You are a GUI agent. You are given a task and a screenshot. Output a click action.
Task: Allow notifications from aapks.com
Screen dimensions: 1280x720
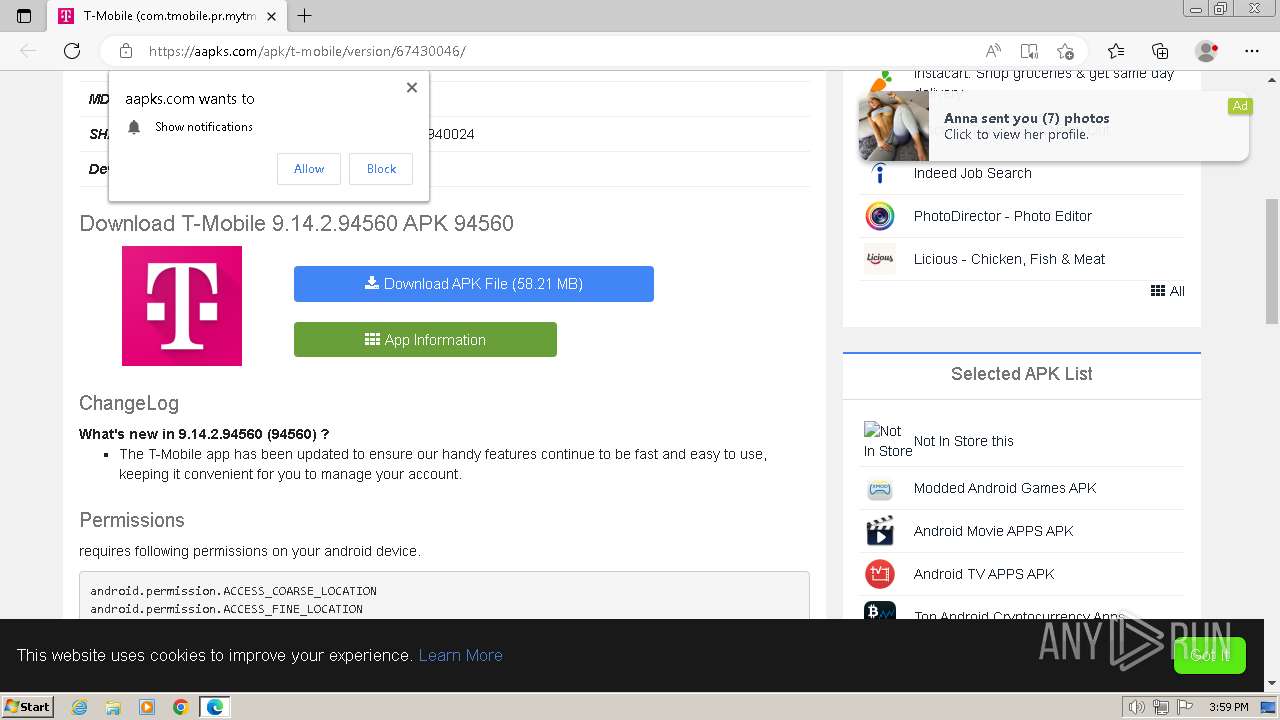point(309,169)
